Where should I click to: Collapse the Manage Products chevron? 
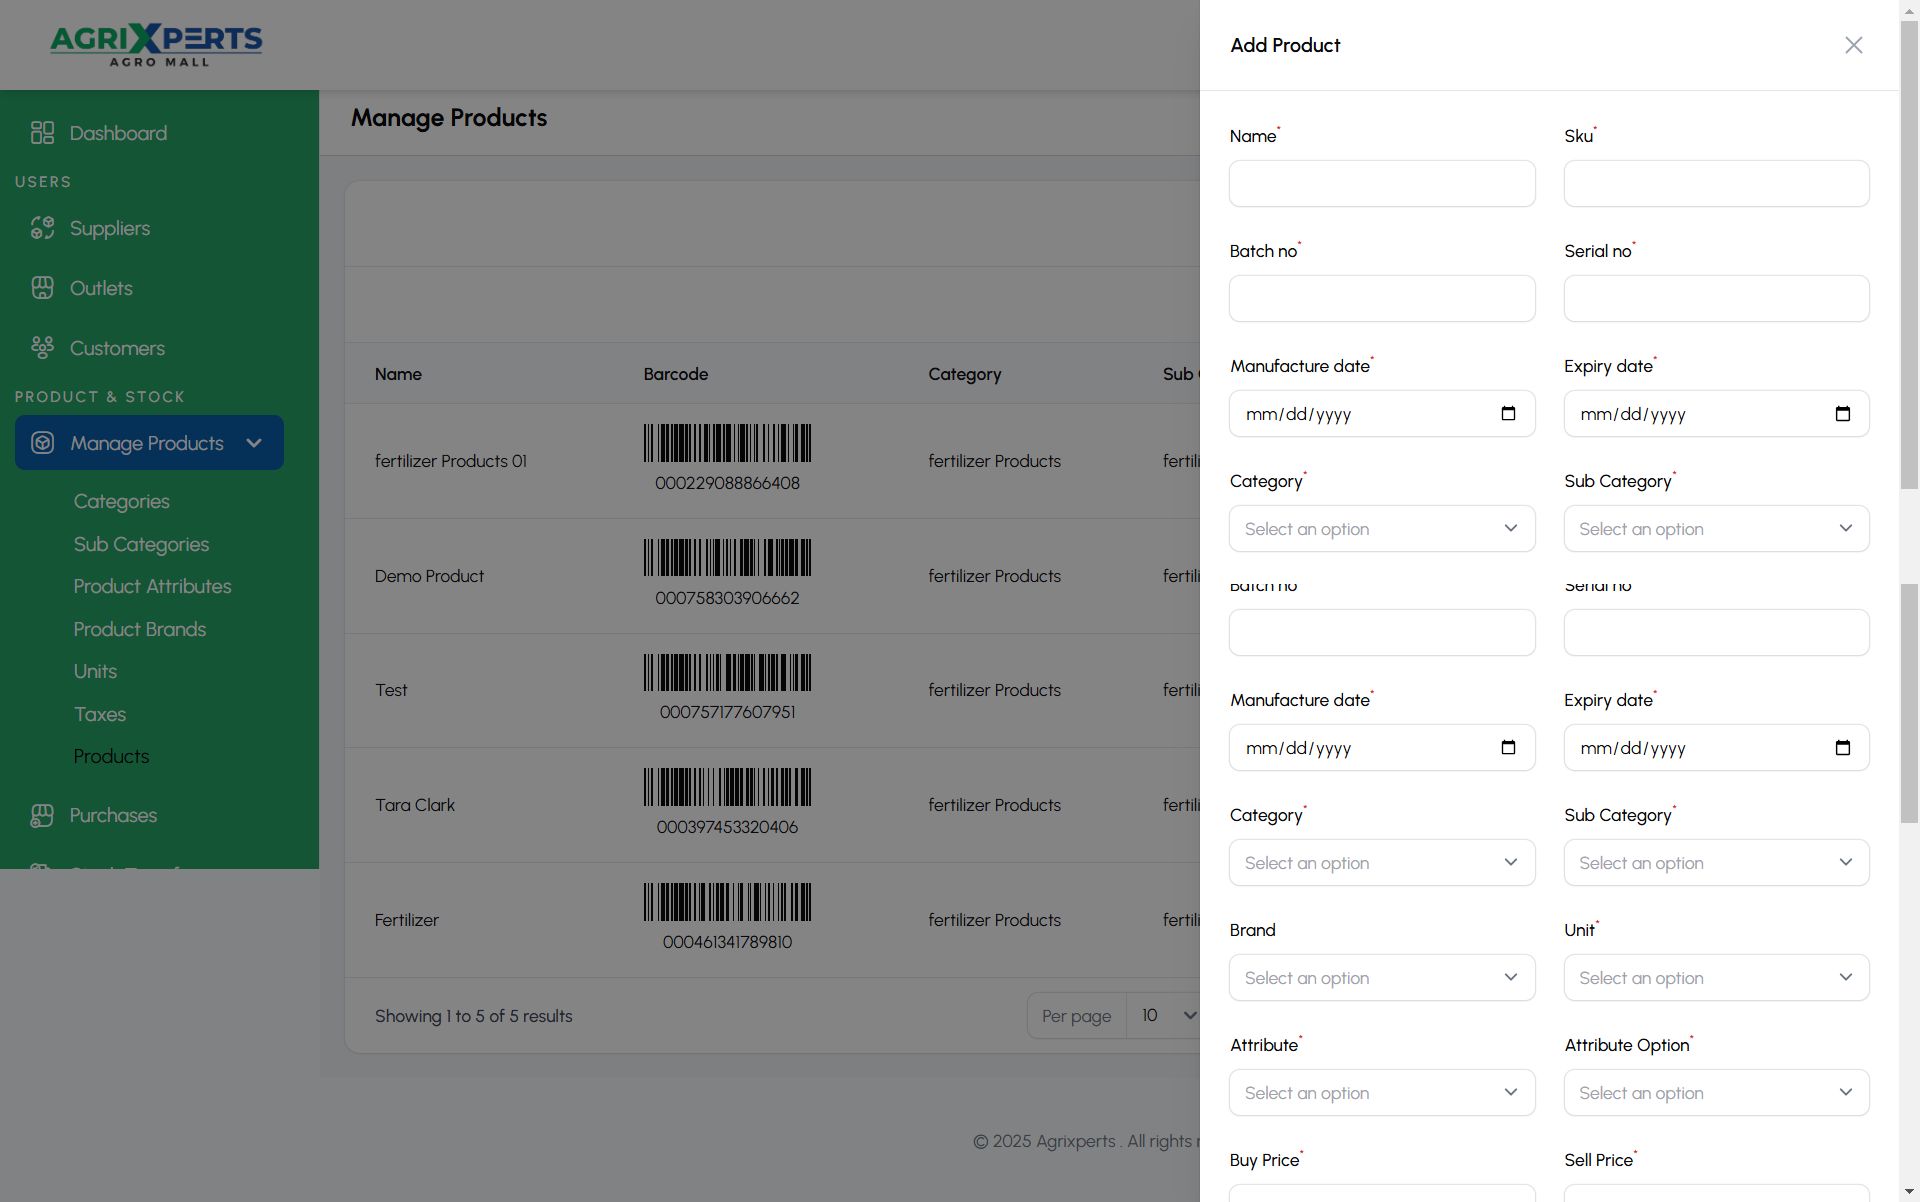pos(254,443)
